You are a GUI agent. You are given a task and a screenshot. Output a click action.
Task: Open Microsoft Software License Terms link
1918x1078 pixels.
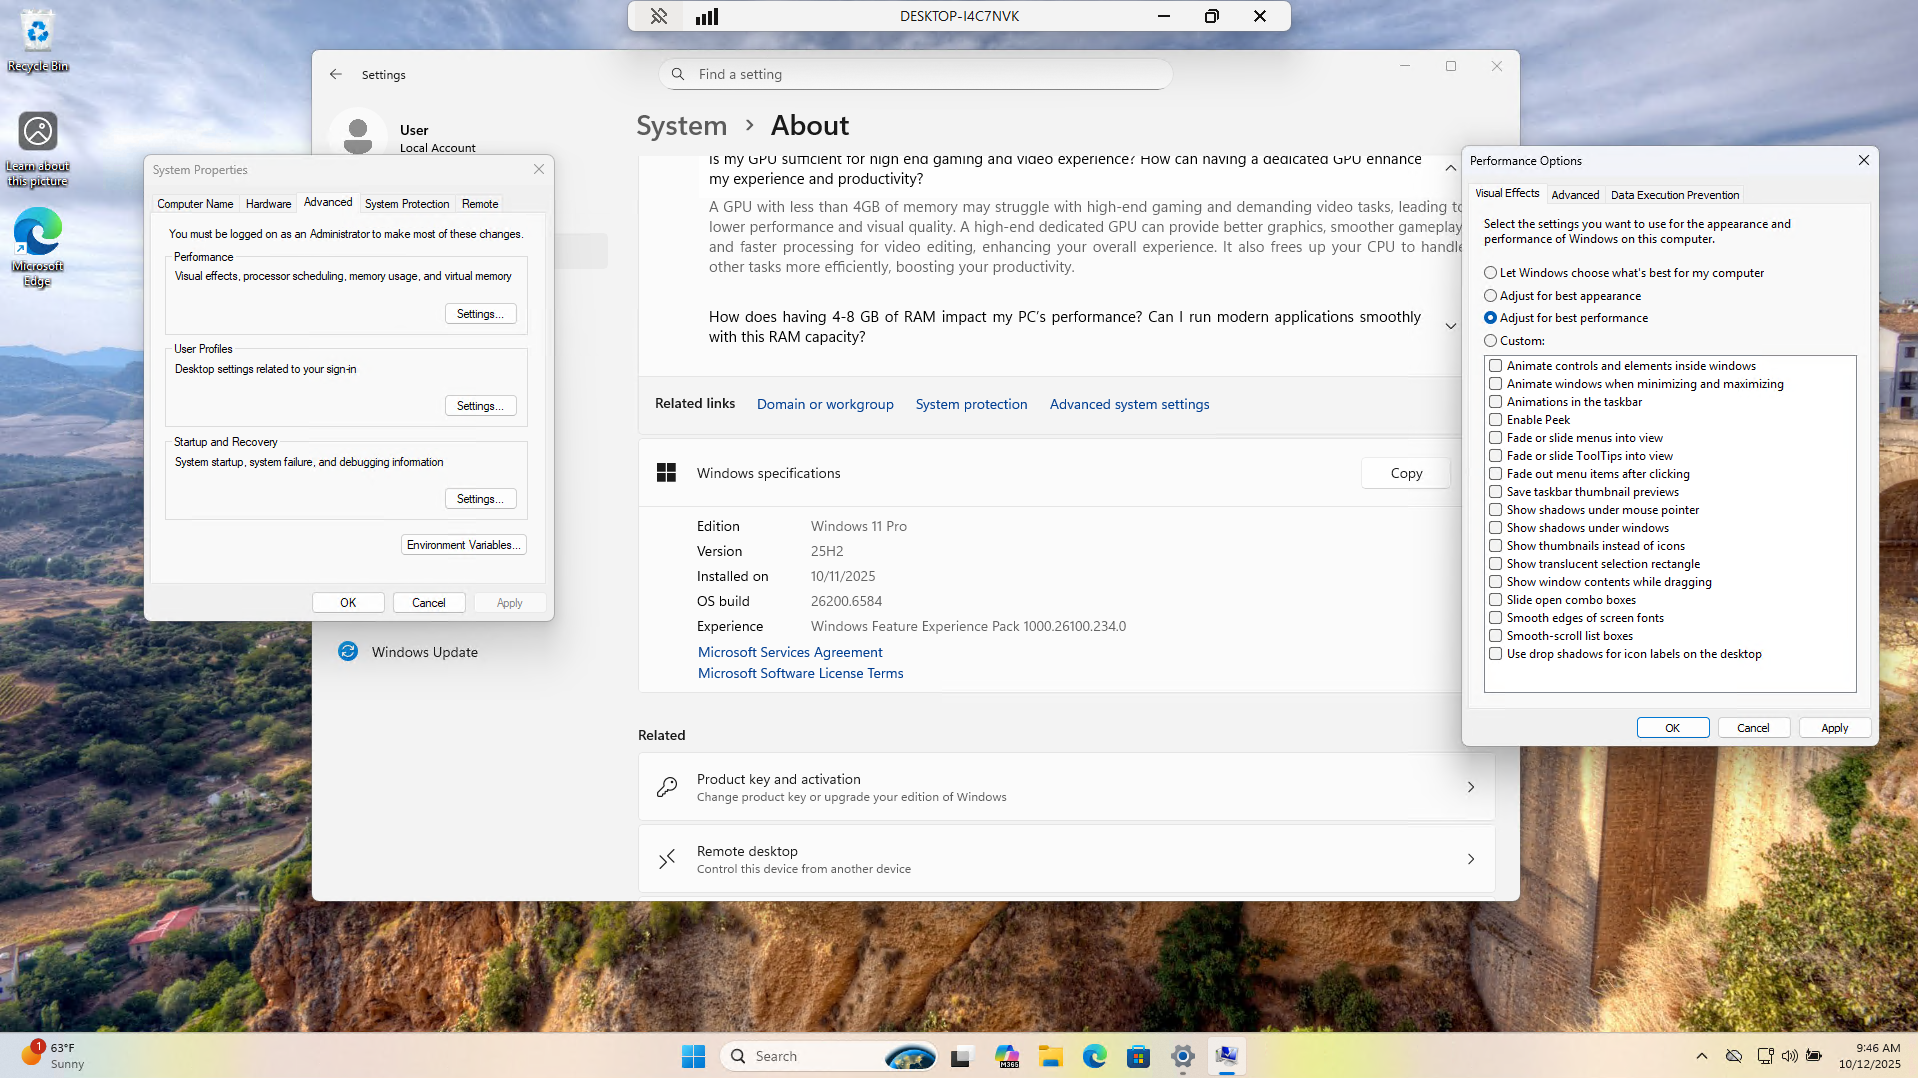pyautogui.click(x=800, y=674)
